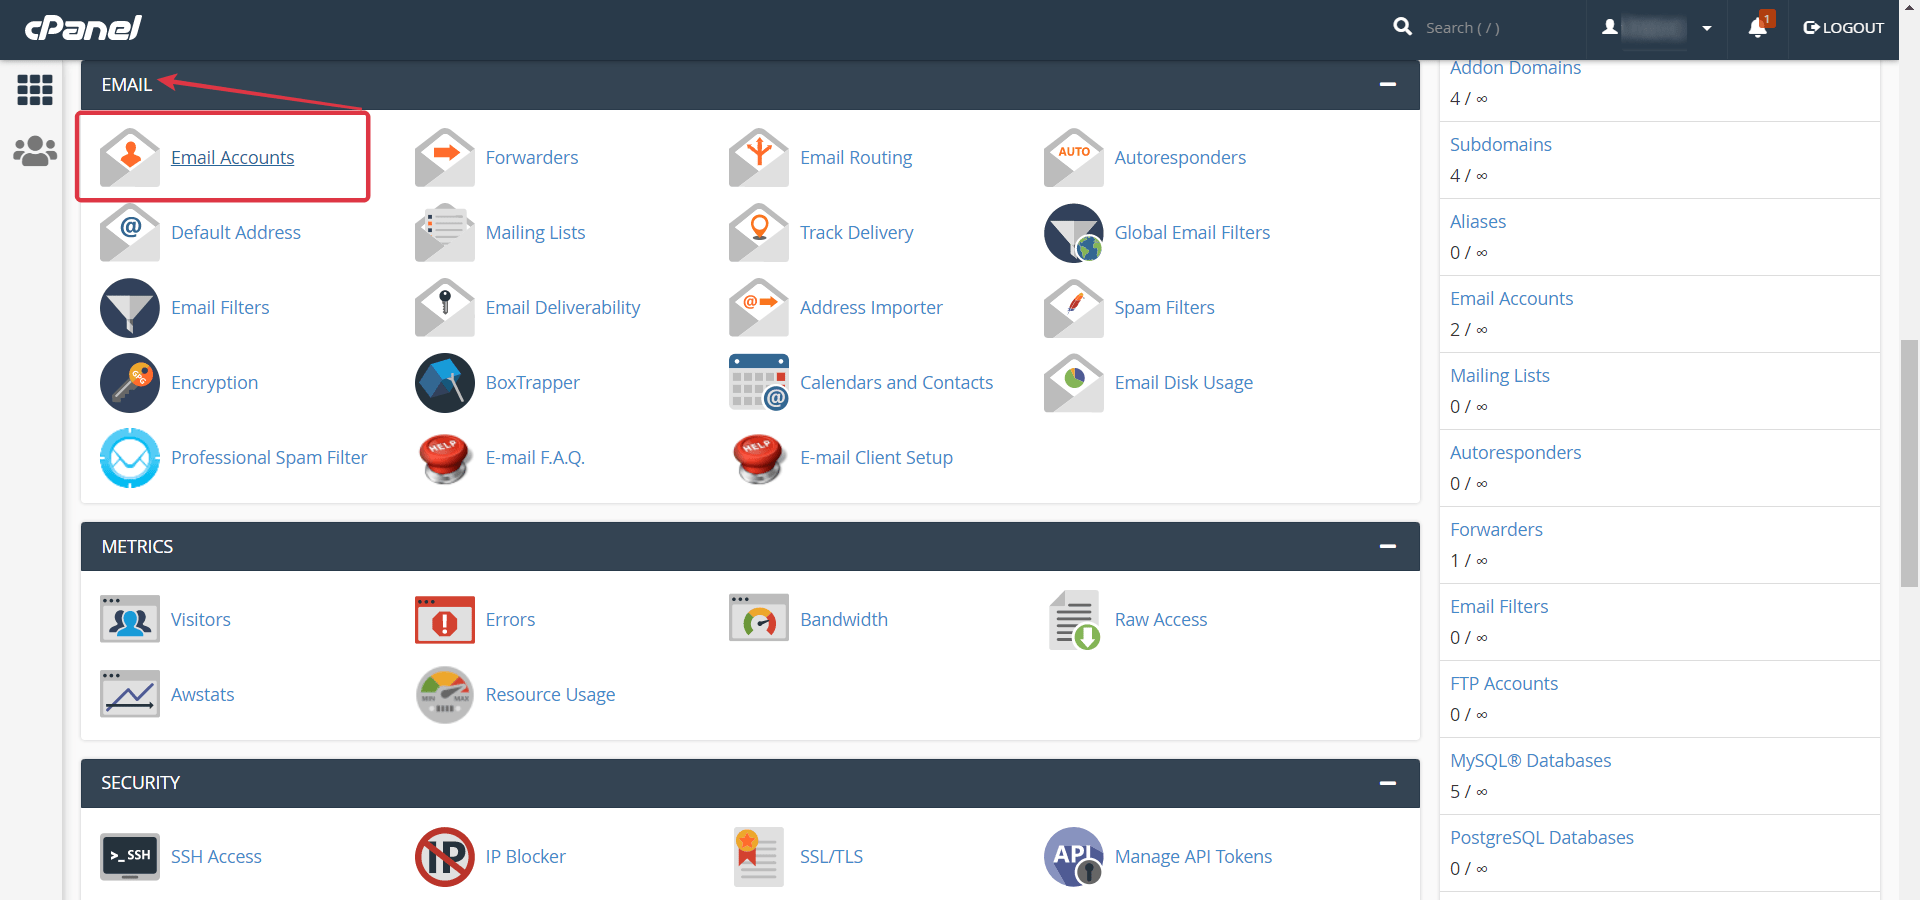Screen dimensions: 1920x900
Task: Open the Manage API Tokens icon
Action: pyautogui.click(x=1074, y=857)
